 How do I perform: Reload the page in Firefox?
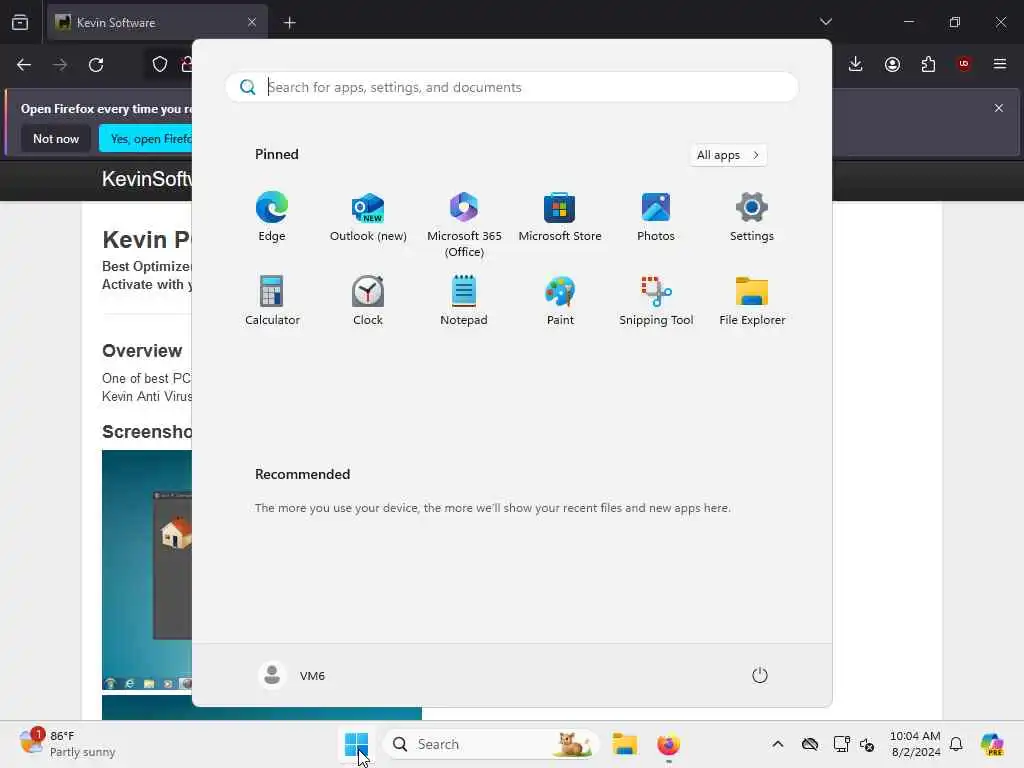point(96,65)
